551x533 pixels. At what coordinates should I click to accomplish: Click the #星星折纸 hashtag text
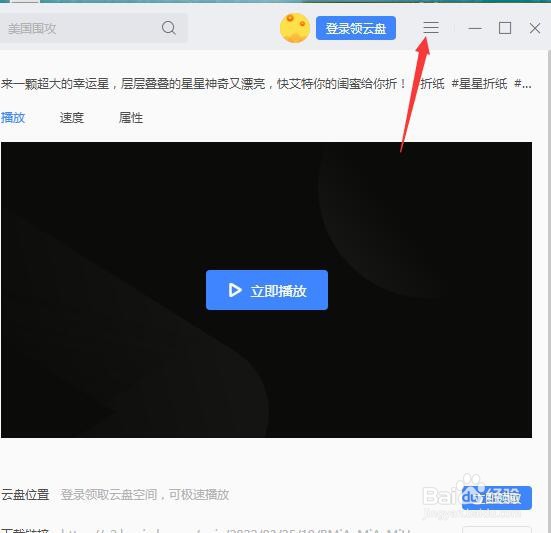(479, 84)
